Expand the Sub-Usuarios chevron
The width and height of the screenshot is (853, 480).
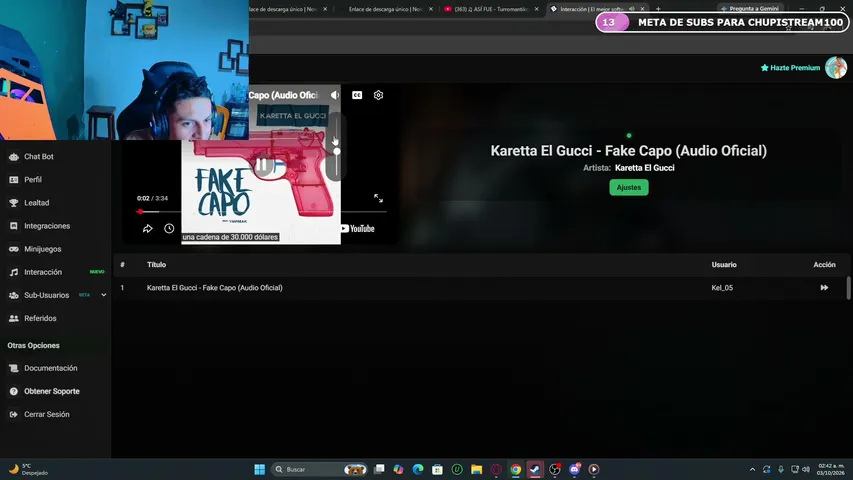pos(103,295)
